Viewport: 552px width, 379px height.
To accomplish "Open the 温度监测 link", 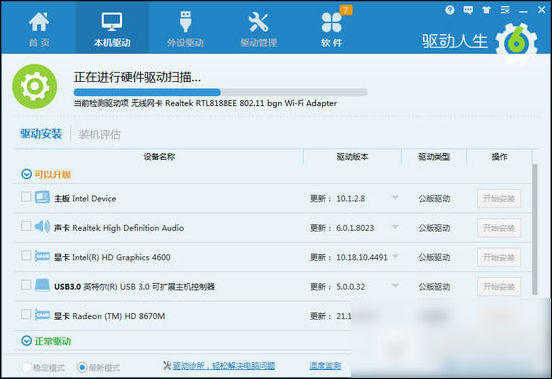I will tap(325, 366).
